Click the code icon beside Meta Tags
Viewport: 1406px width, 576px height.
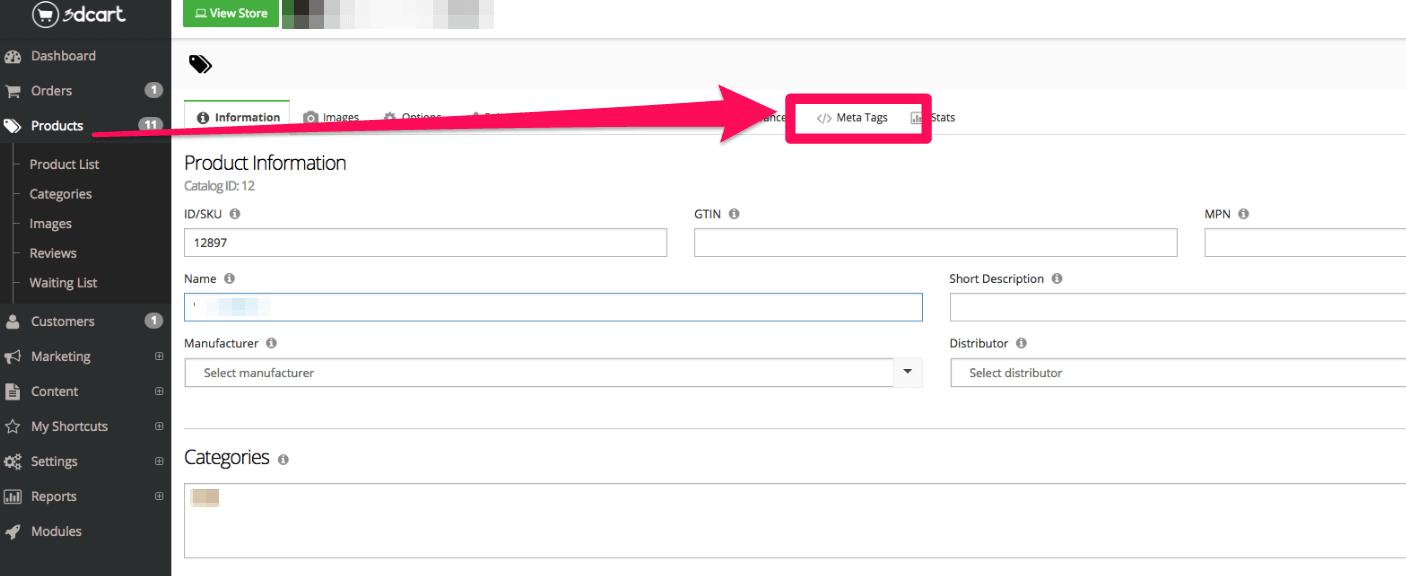coord(824,117)
